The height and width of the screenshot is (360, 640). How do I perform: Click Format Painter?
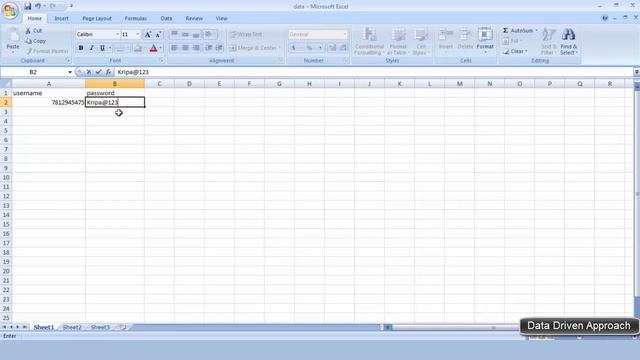click(x=47, y=51)
